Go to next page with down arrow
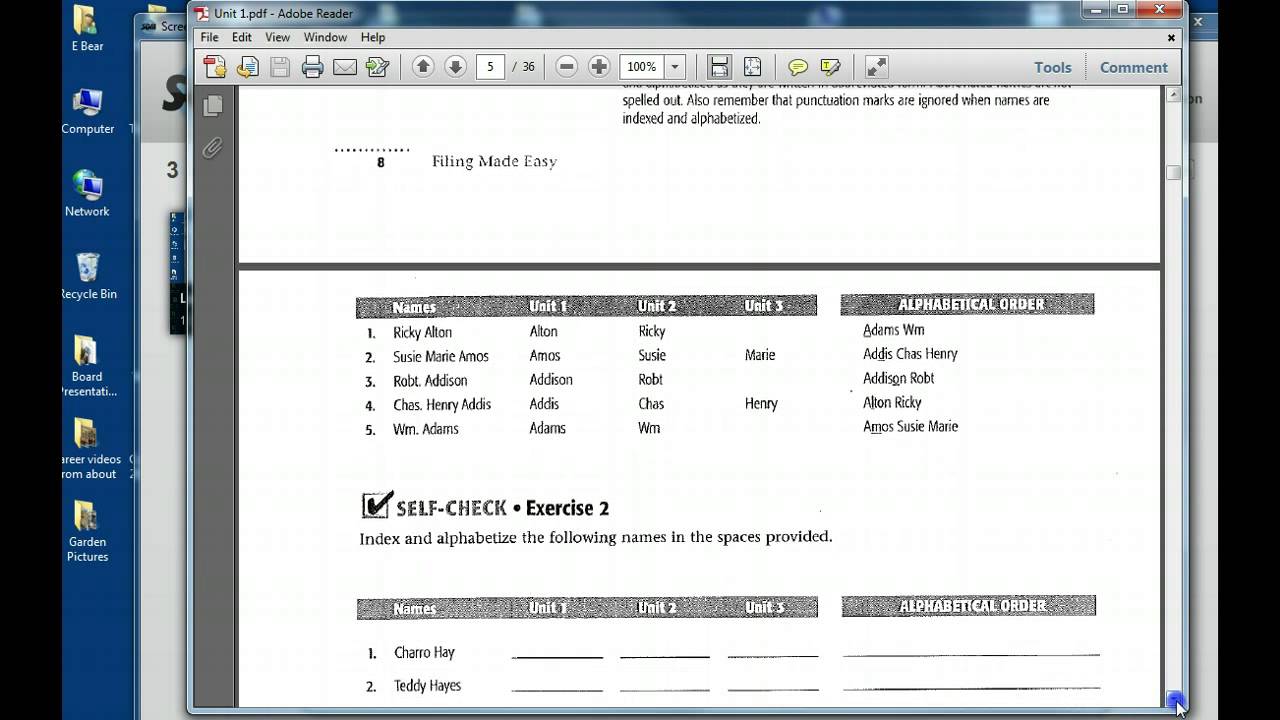Image resolution: width=1280 pixels, height=720 pixels. (x=455, y=67)
